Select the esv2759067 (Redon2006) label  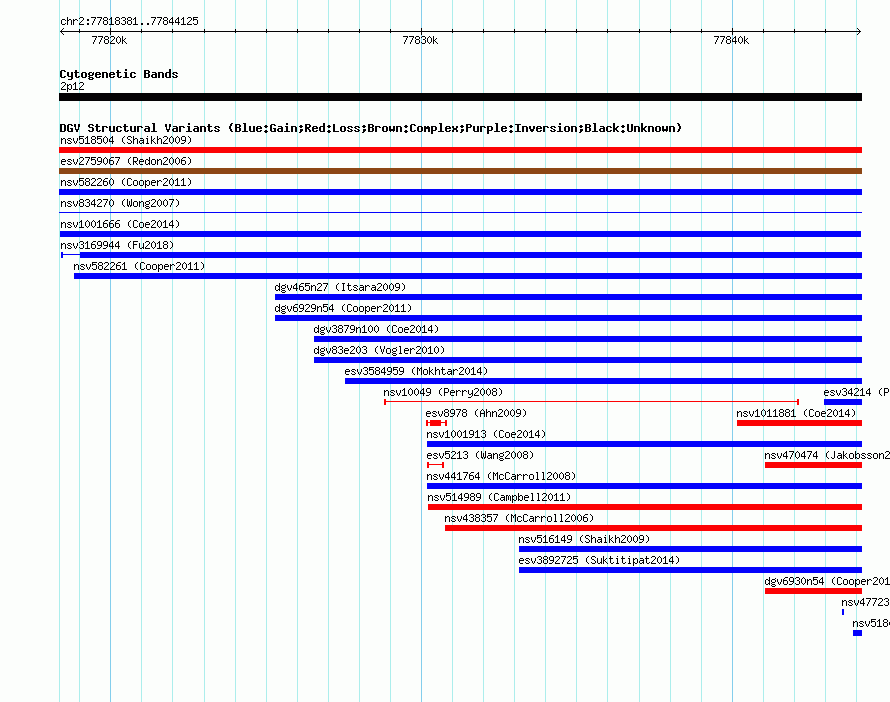tap(126, 161)
